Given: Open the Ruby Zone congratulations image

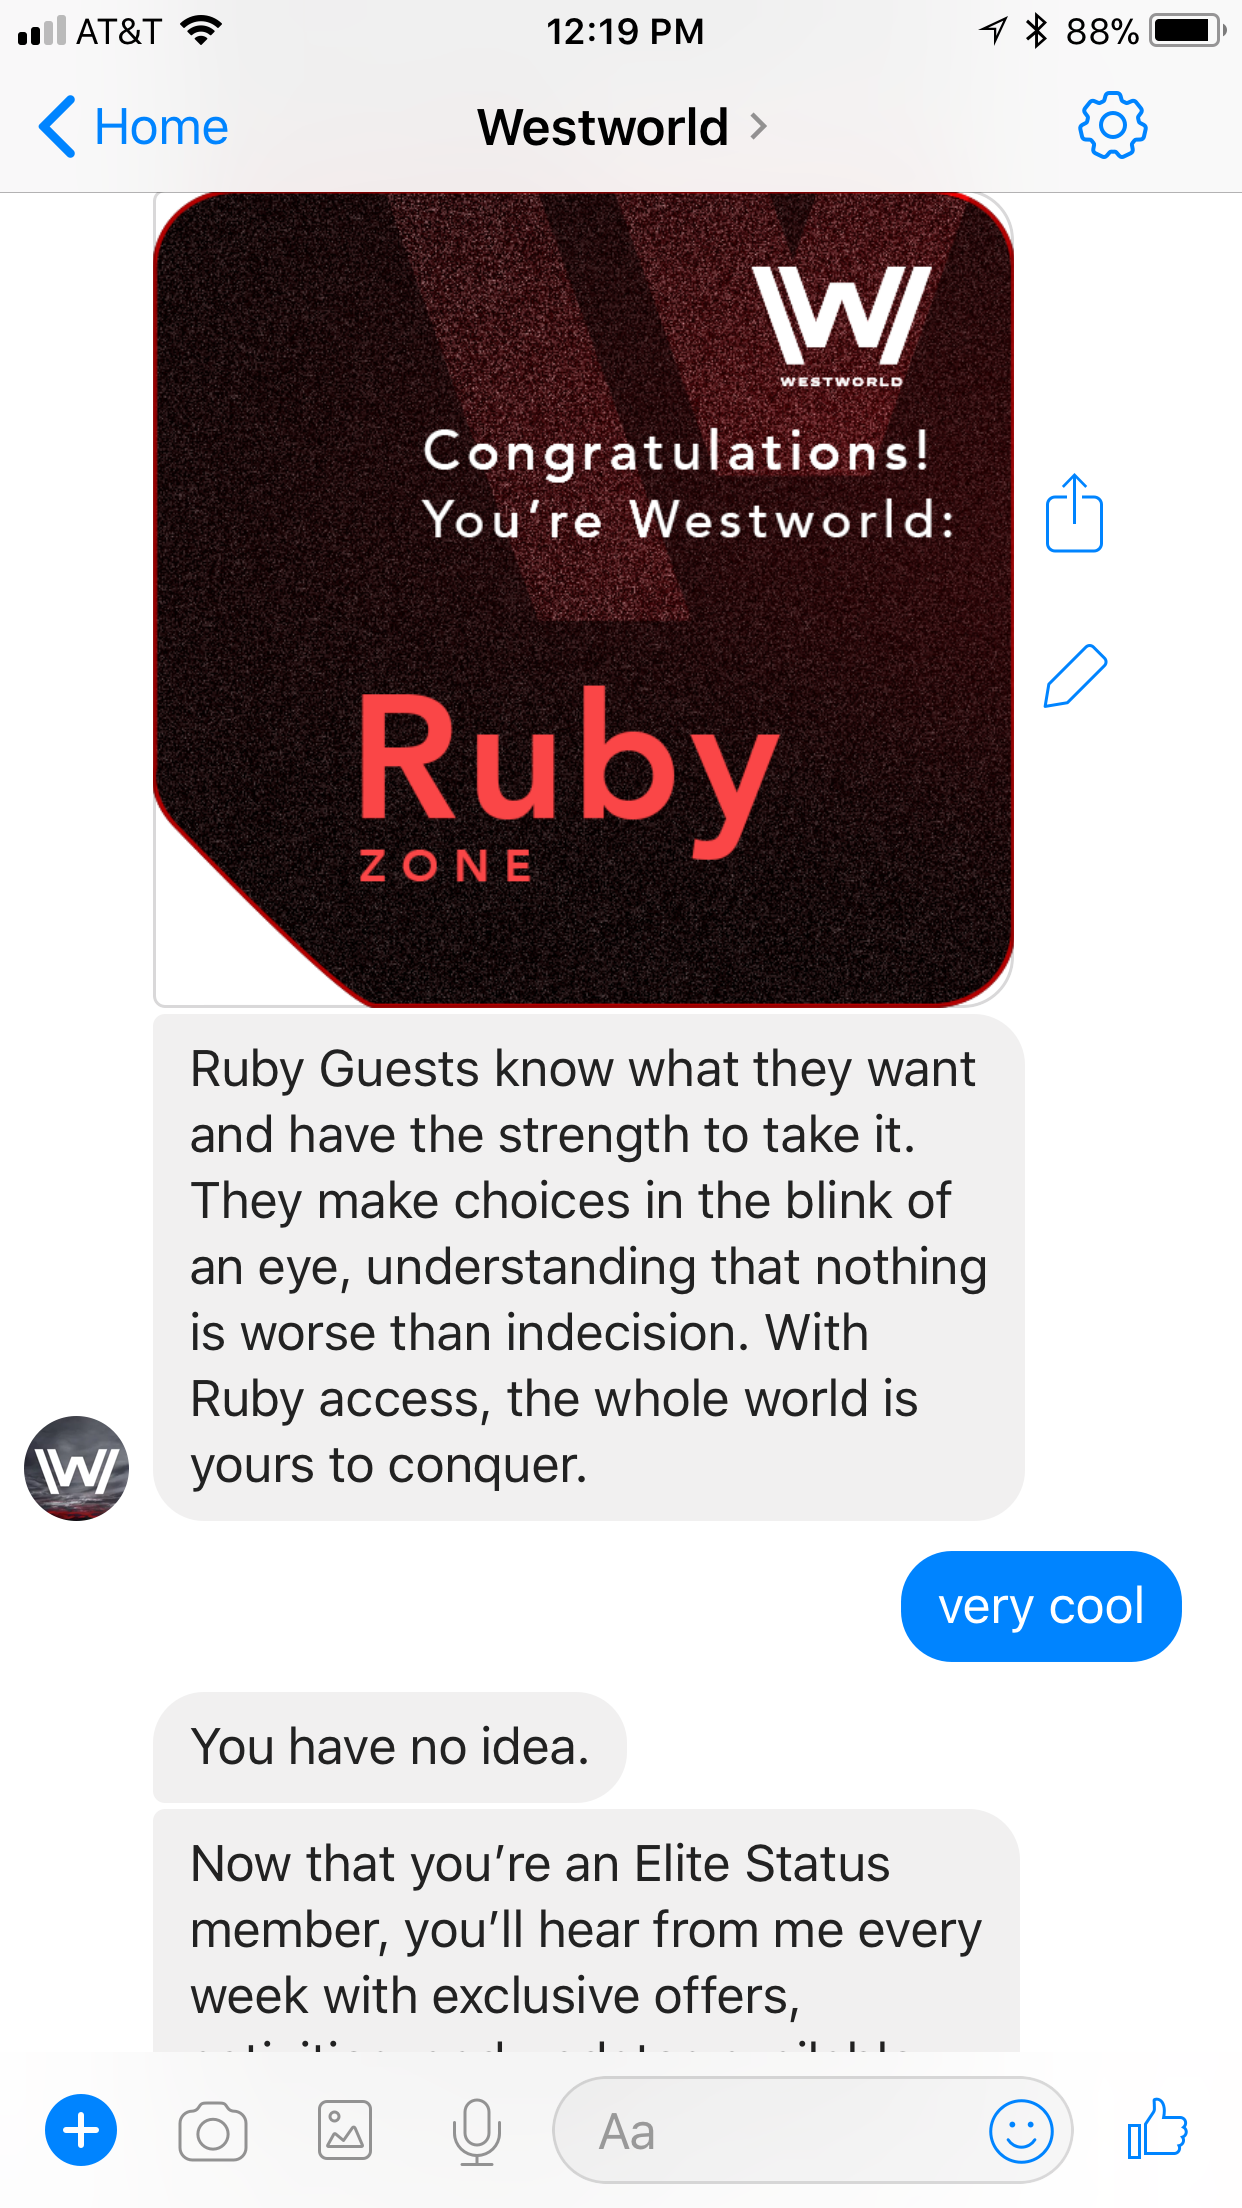Looking at the screenshot, I should coord(583,599).
